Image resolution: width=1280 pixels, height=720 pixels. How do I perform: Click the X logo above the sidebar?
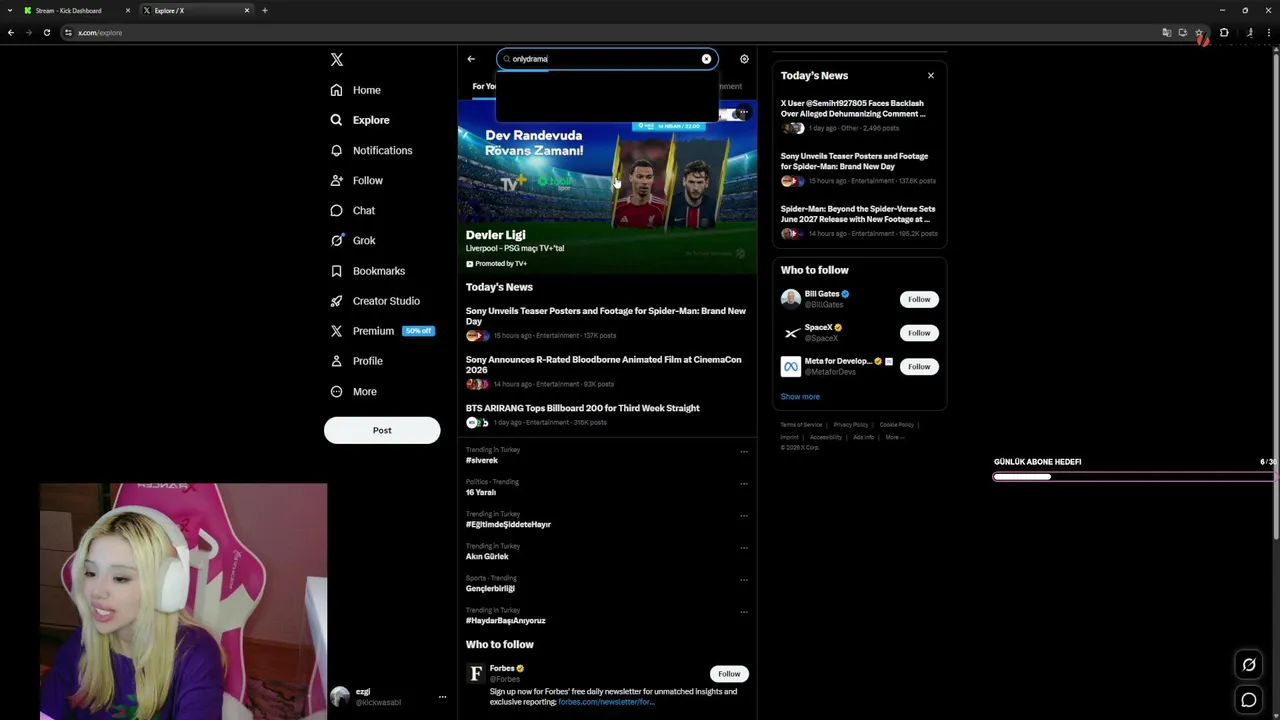tap(337, 60)
